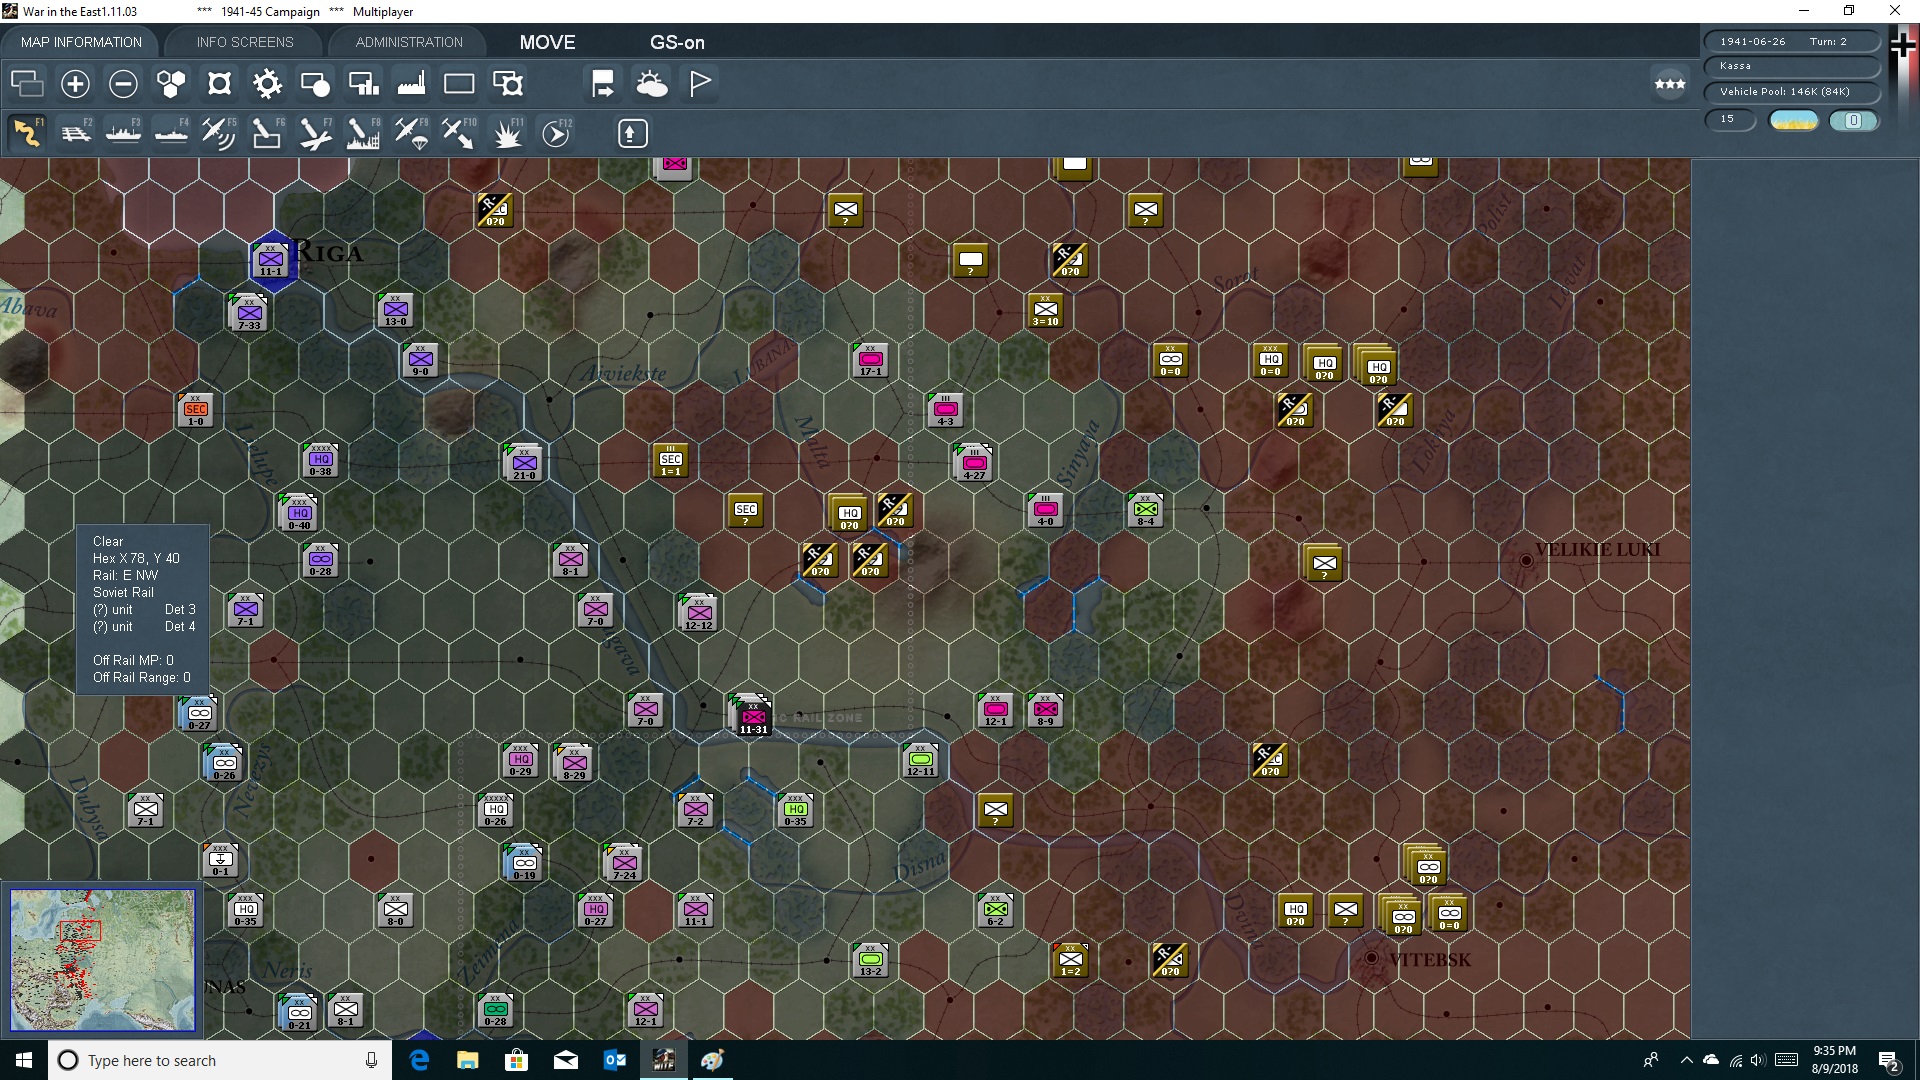Click the Windows Start button
Screen dimensions: 1920x1080
[24, 1060]
